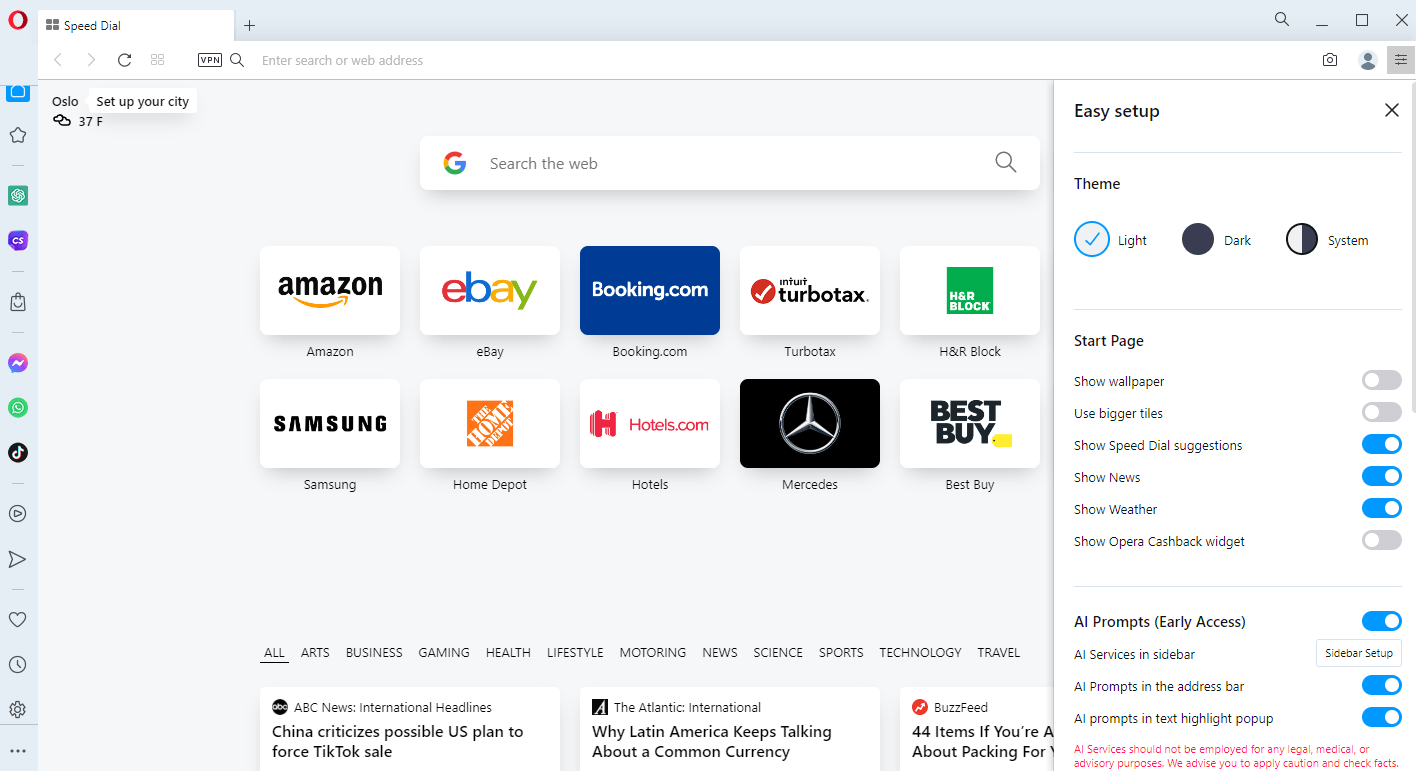Switch to TRAVEL news category
Screen dimensions: 1416x771
(999, 653)
